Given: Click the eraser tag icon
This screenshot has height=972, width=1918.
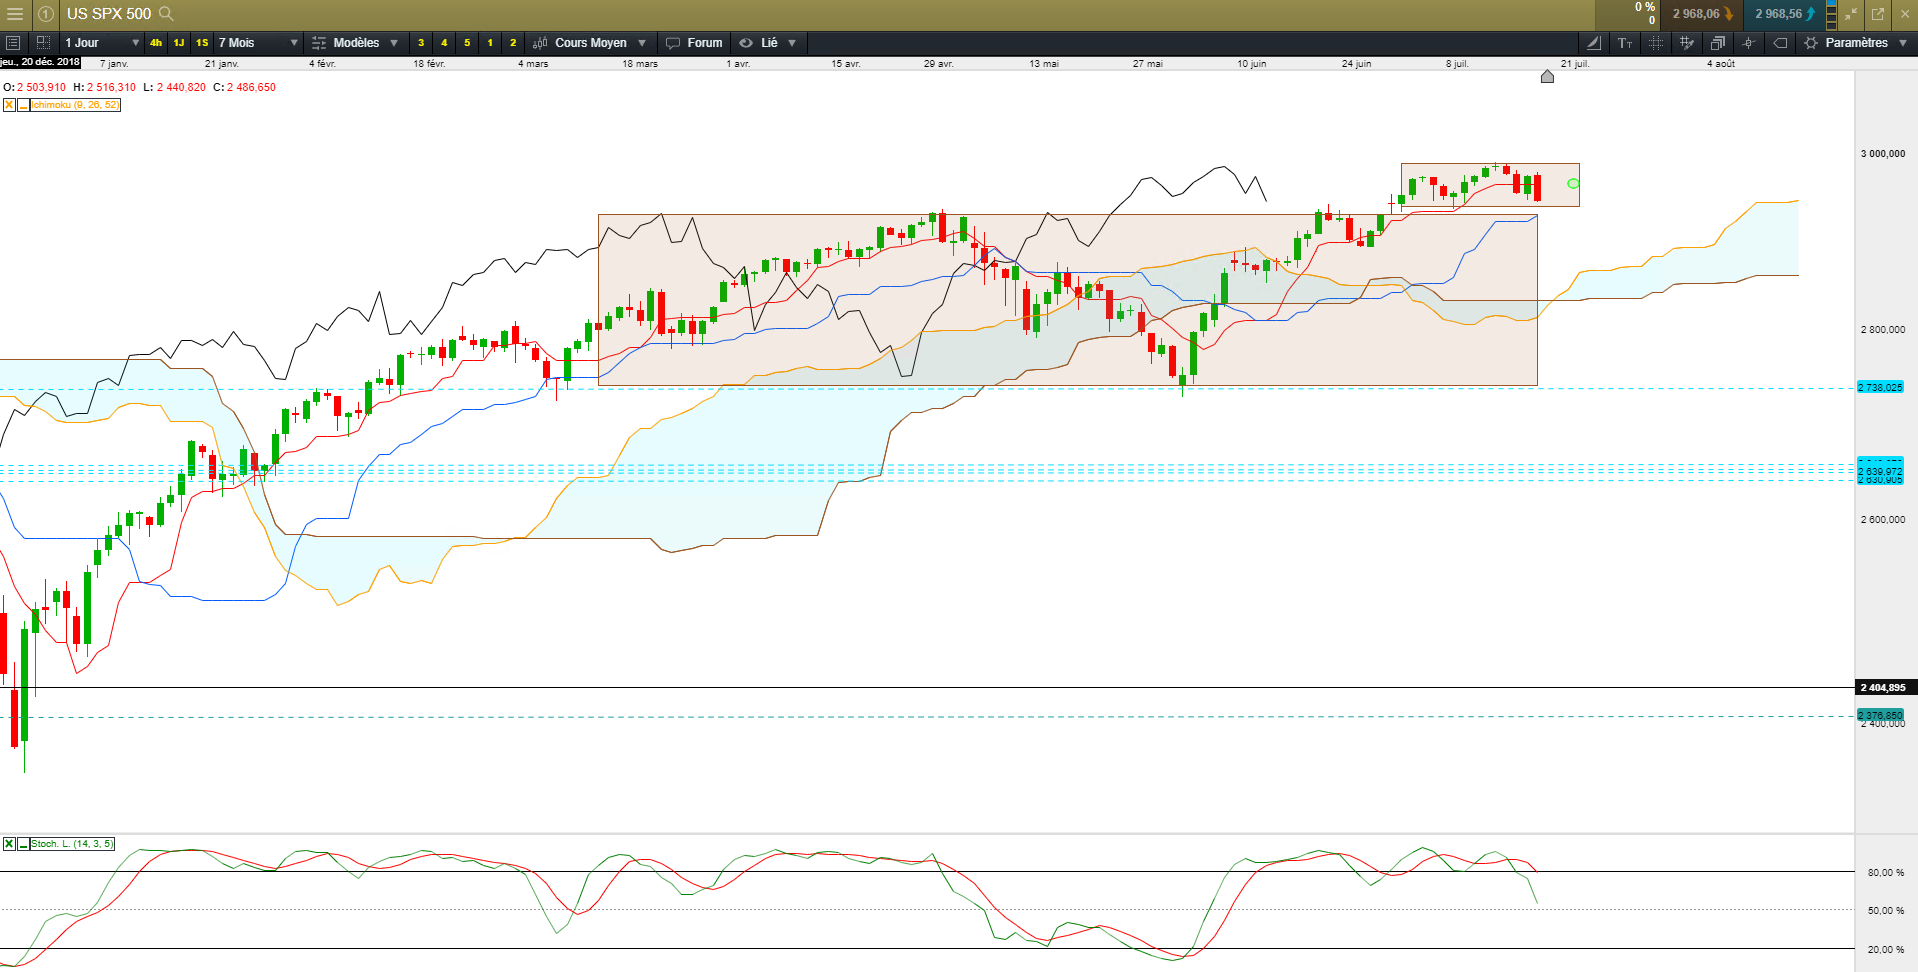Looking at the screenshot, I should (x=1780, y=43).
